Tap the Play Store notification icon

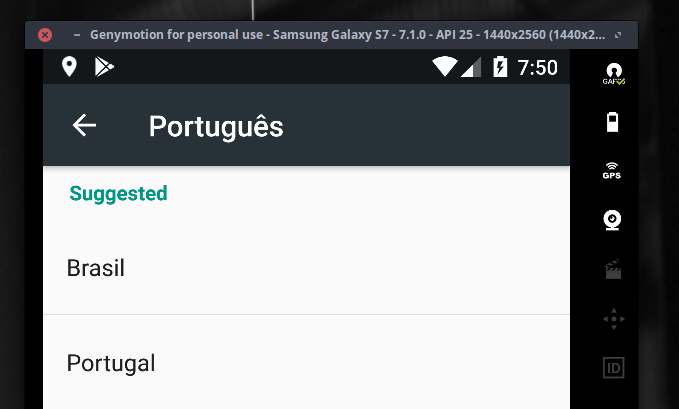(x=104, y=67)
